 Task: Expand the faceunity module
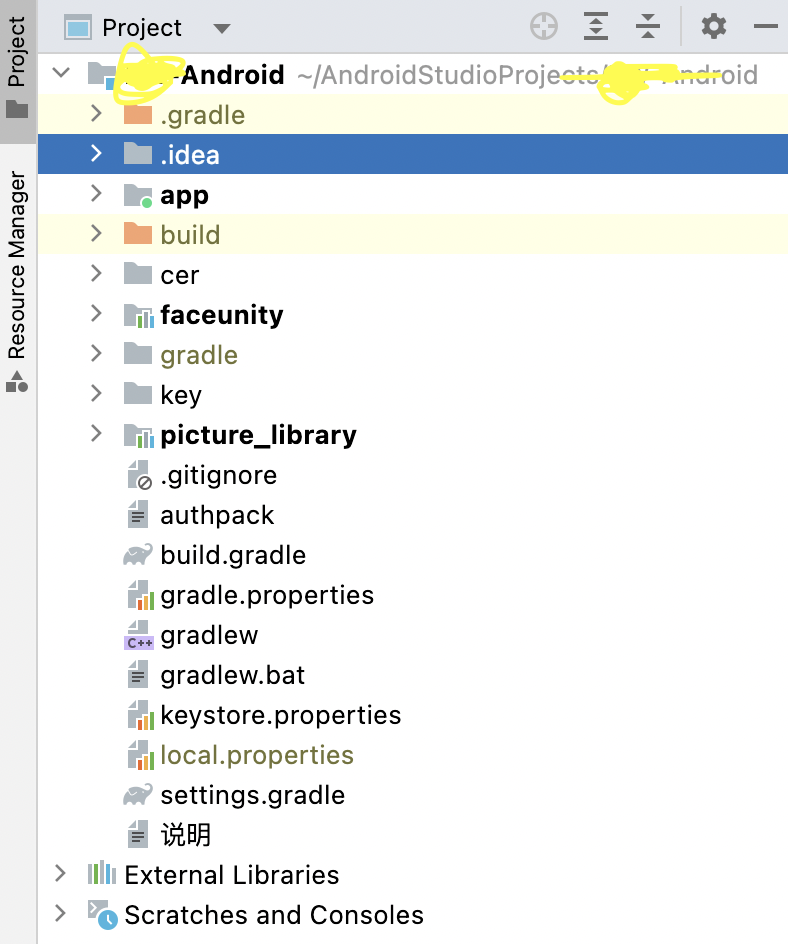(96, 314)
